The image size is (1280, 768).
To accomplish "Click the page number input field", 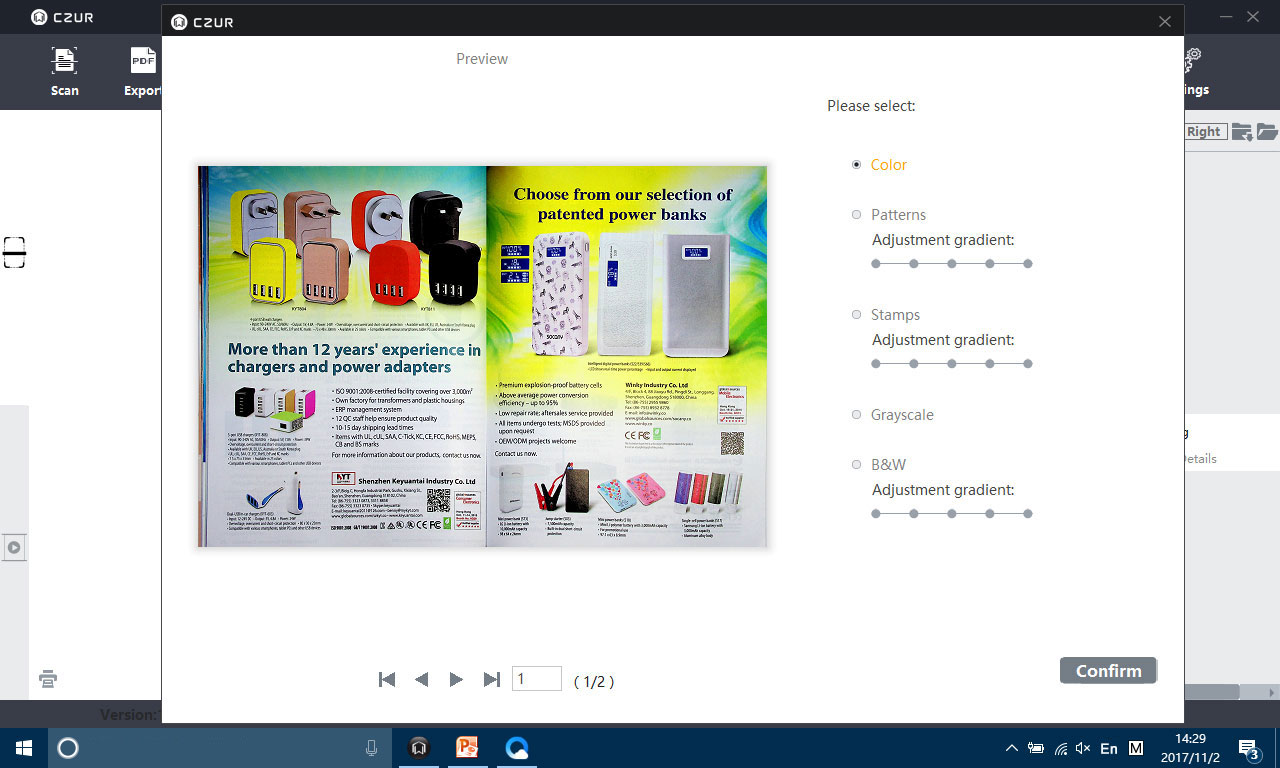I will (x=537, y=679).
